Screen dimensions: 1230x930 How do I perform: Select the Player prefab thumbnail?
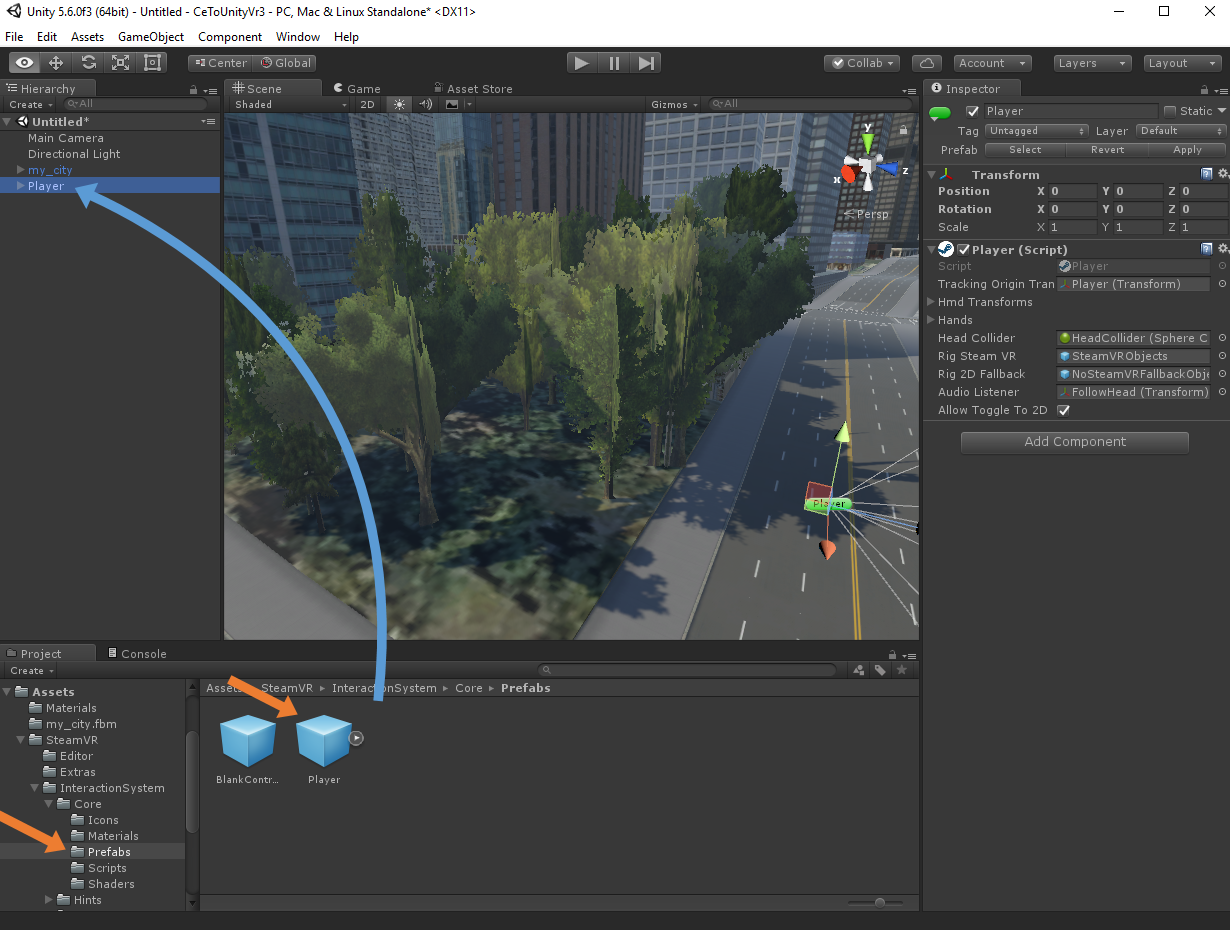324,741
